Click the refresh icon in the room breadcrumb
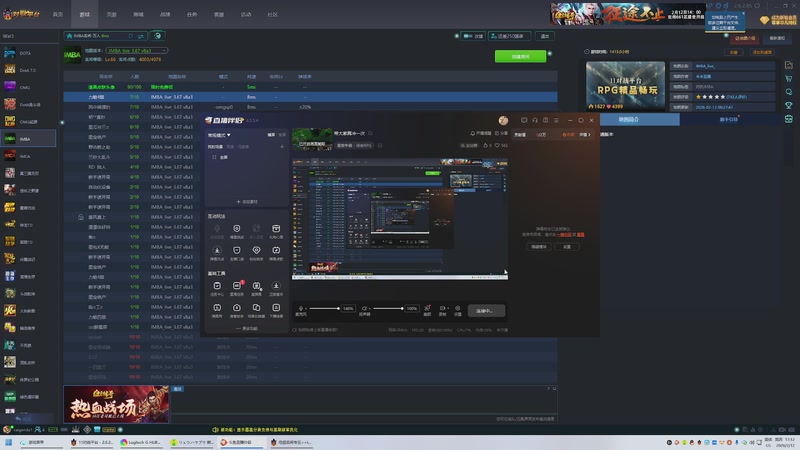This screenshot has height=450, width=800. coord(131,36)
